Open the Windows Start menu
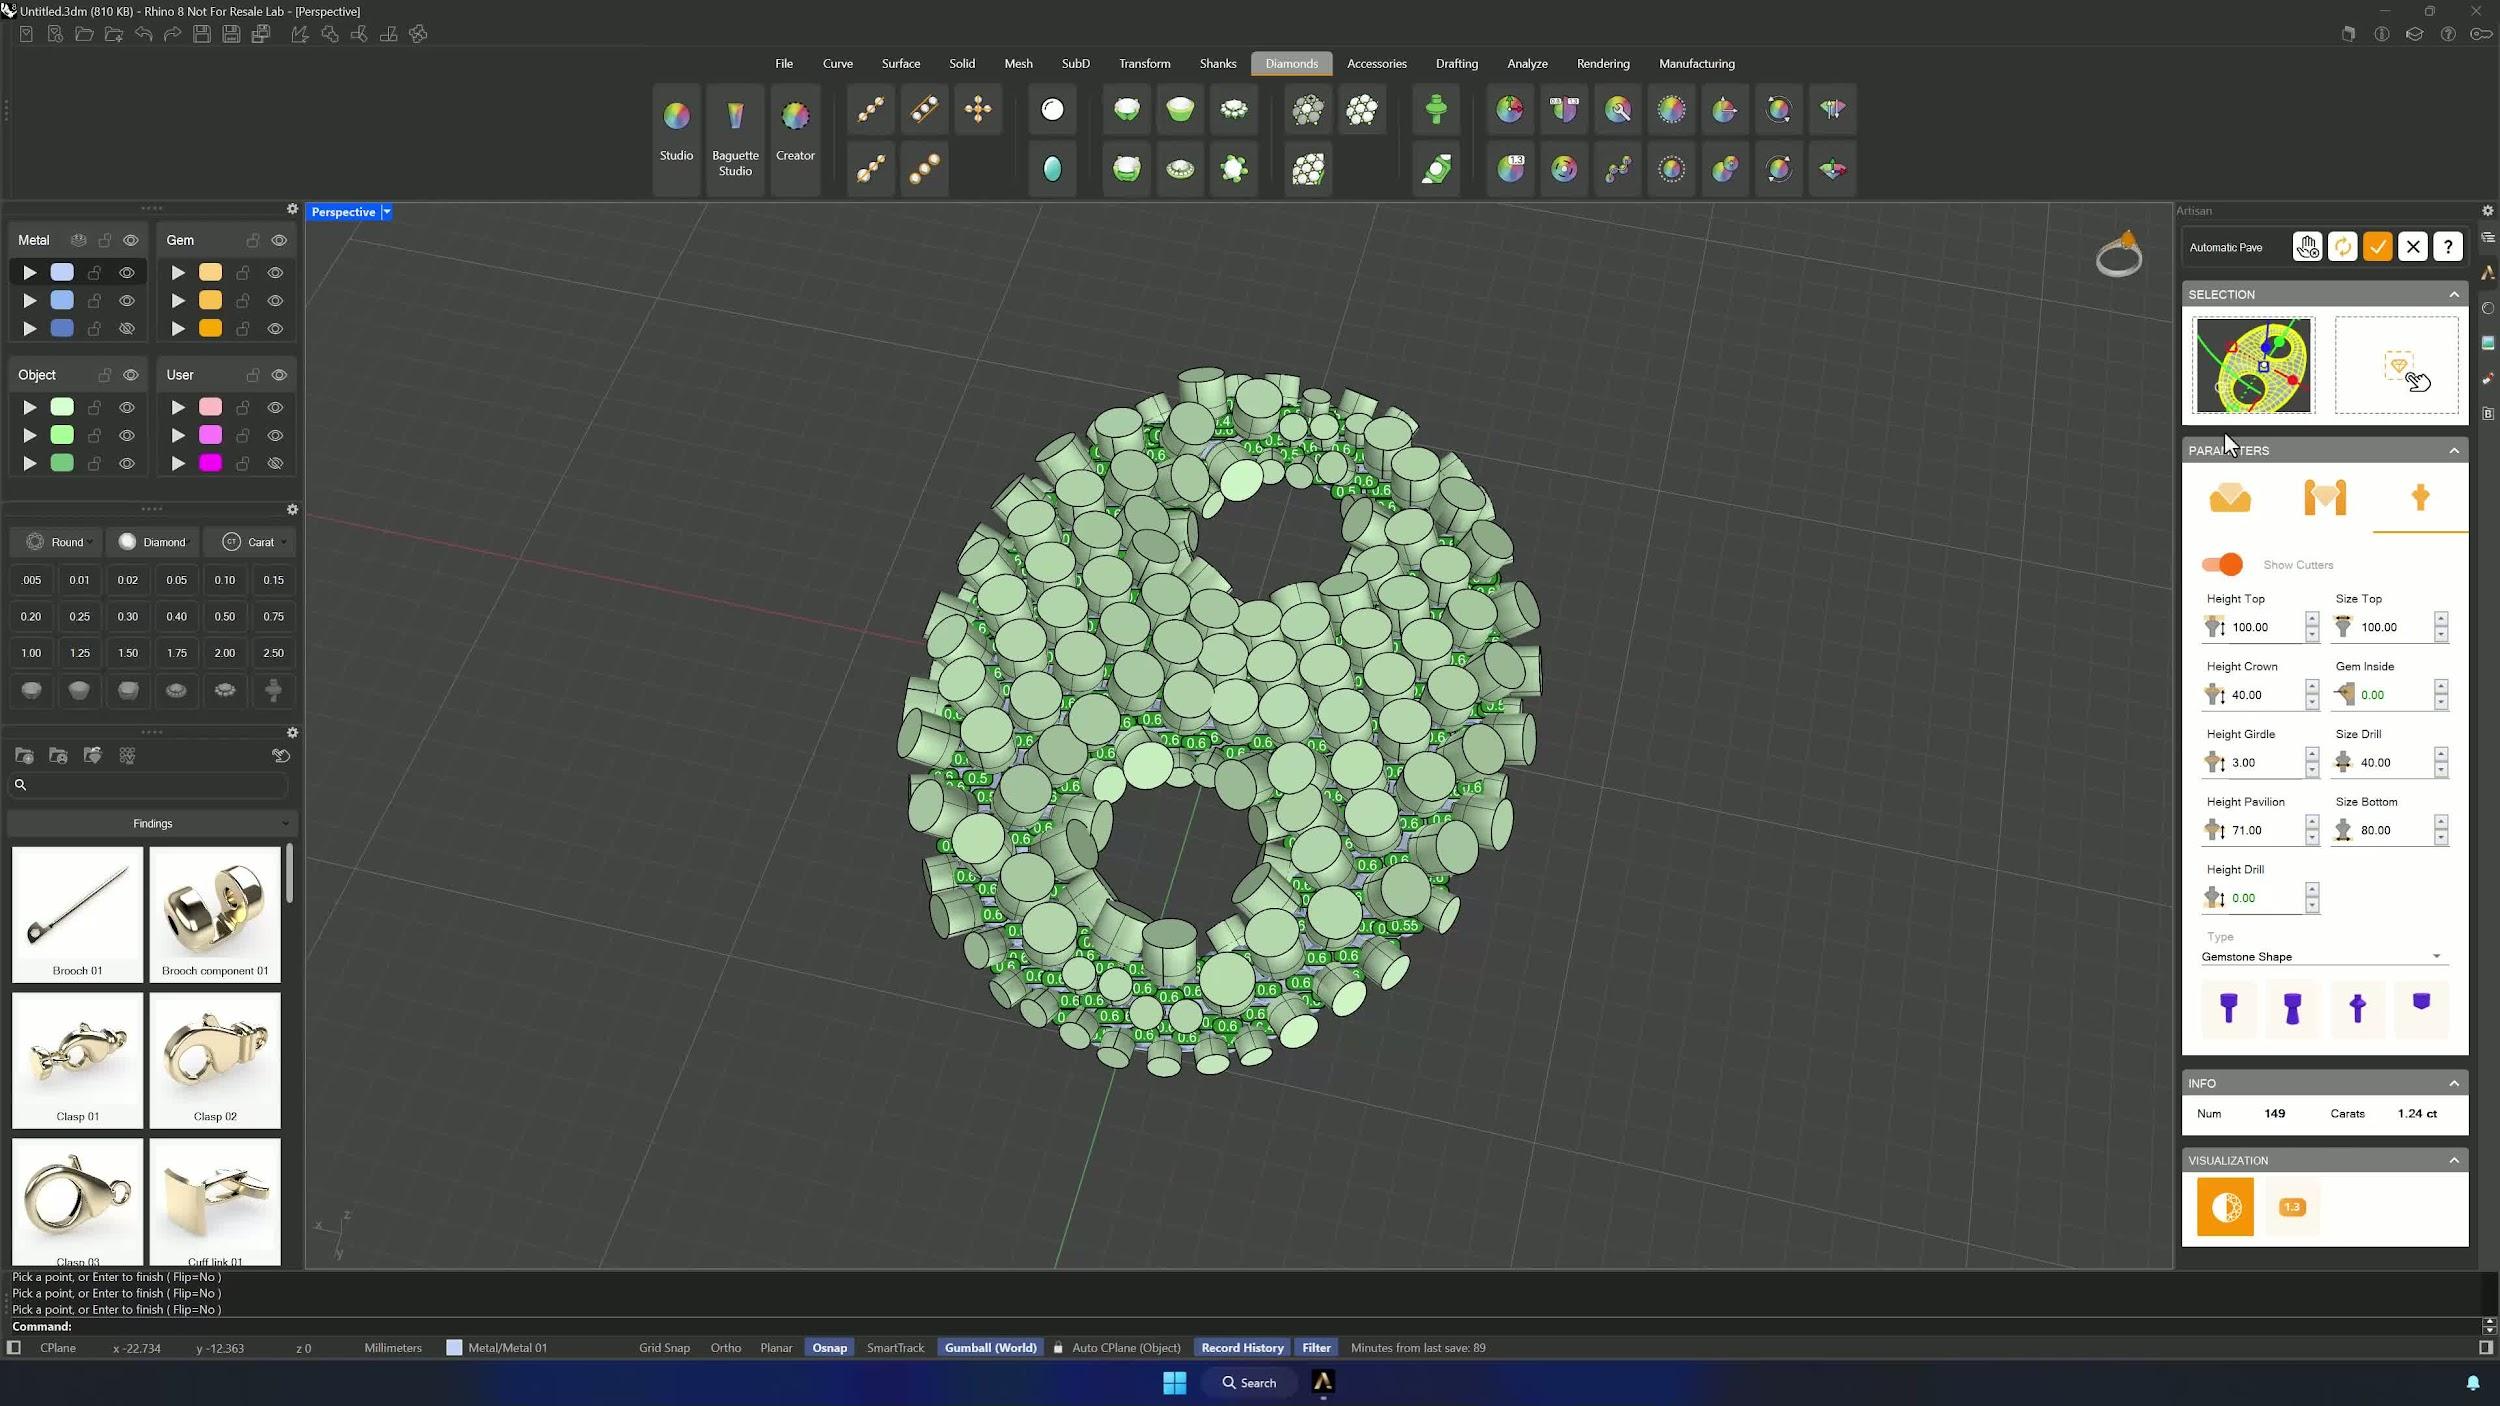Screen dimensions: 2500x1406 tap(1174, 1382)
